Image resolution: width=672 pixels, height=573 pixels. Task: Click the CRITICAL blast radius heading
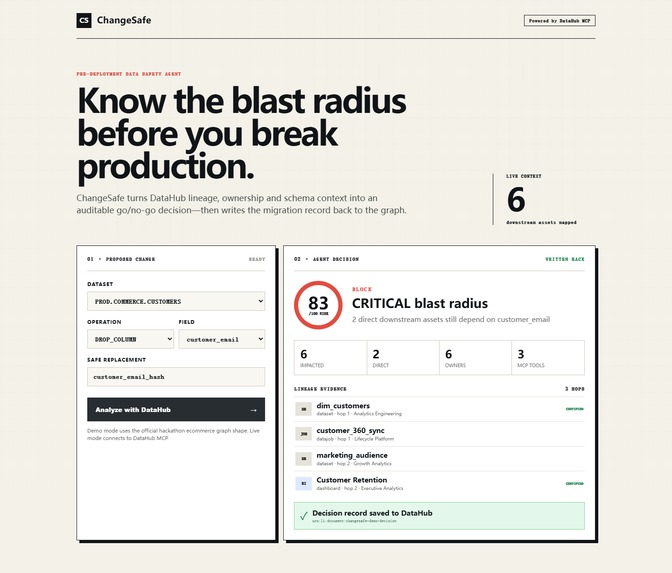pyautogui.click(x=420, y=303)
